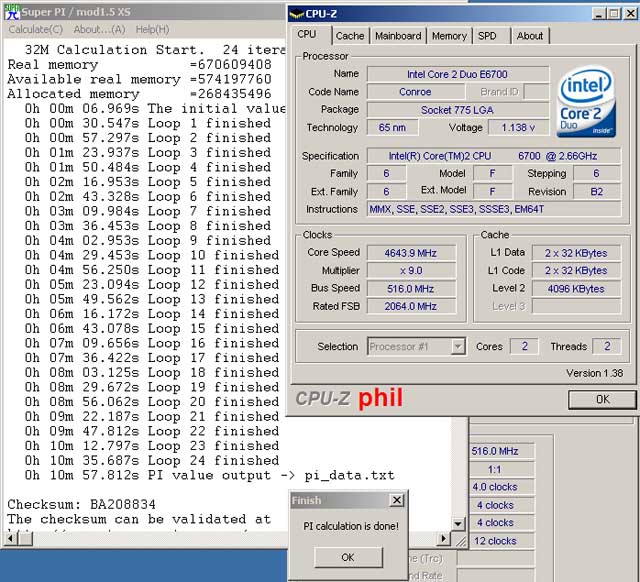Click the Code Name value 'Conroe'
The width and height of the screenshot is (640, 582).
pos(416,92)
